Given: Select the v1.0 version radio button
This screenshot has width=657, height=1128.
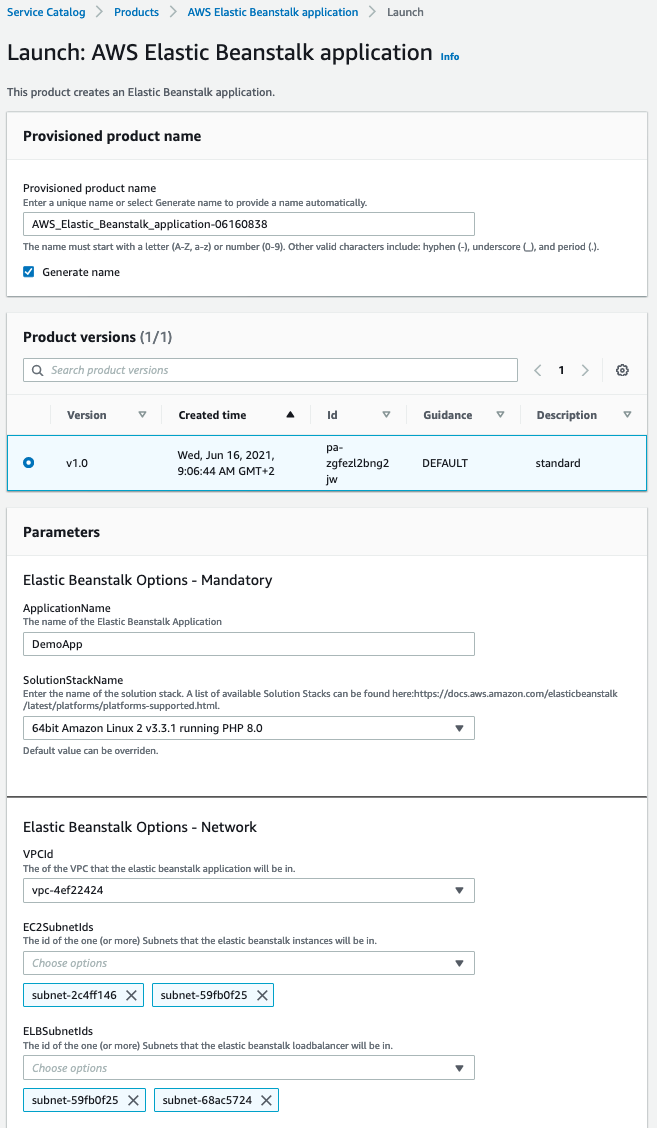Looking at the screenshot, I should tap(29, 463).
